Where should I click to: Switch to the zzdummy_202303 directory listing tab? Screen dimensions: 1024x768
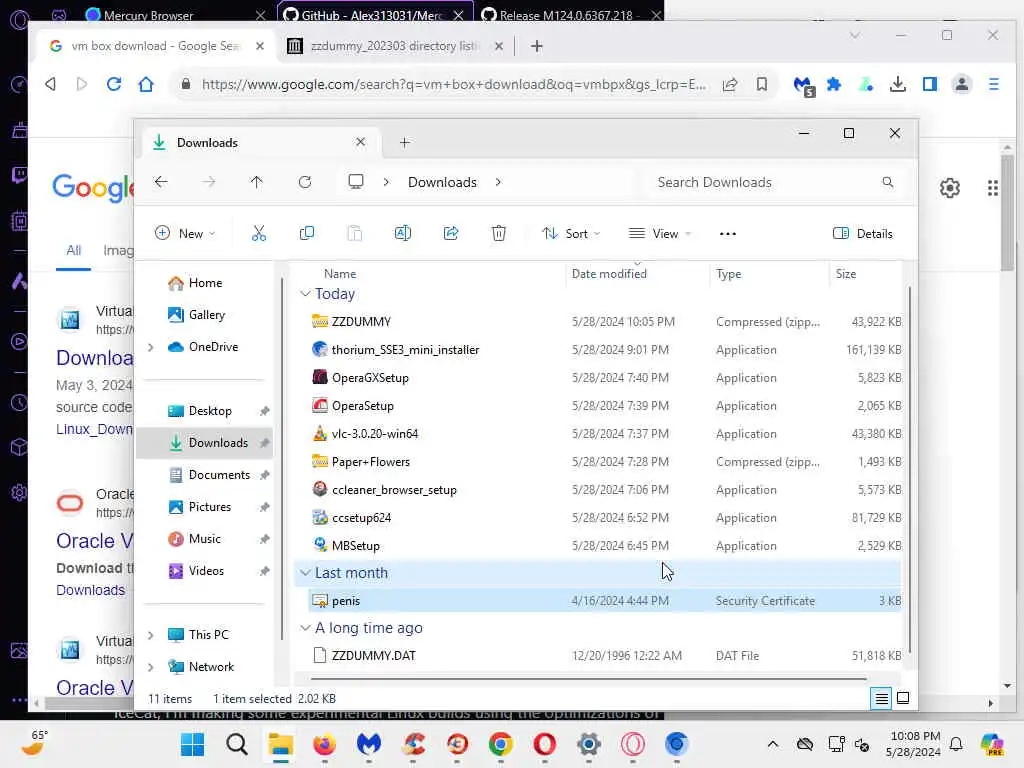(396, 46)
